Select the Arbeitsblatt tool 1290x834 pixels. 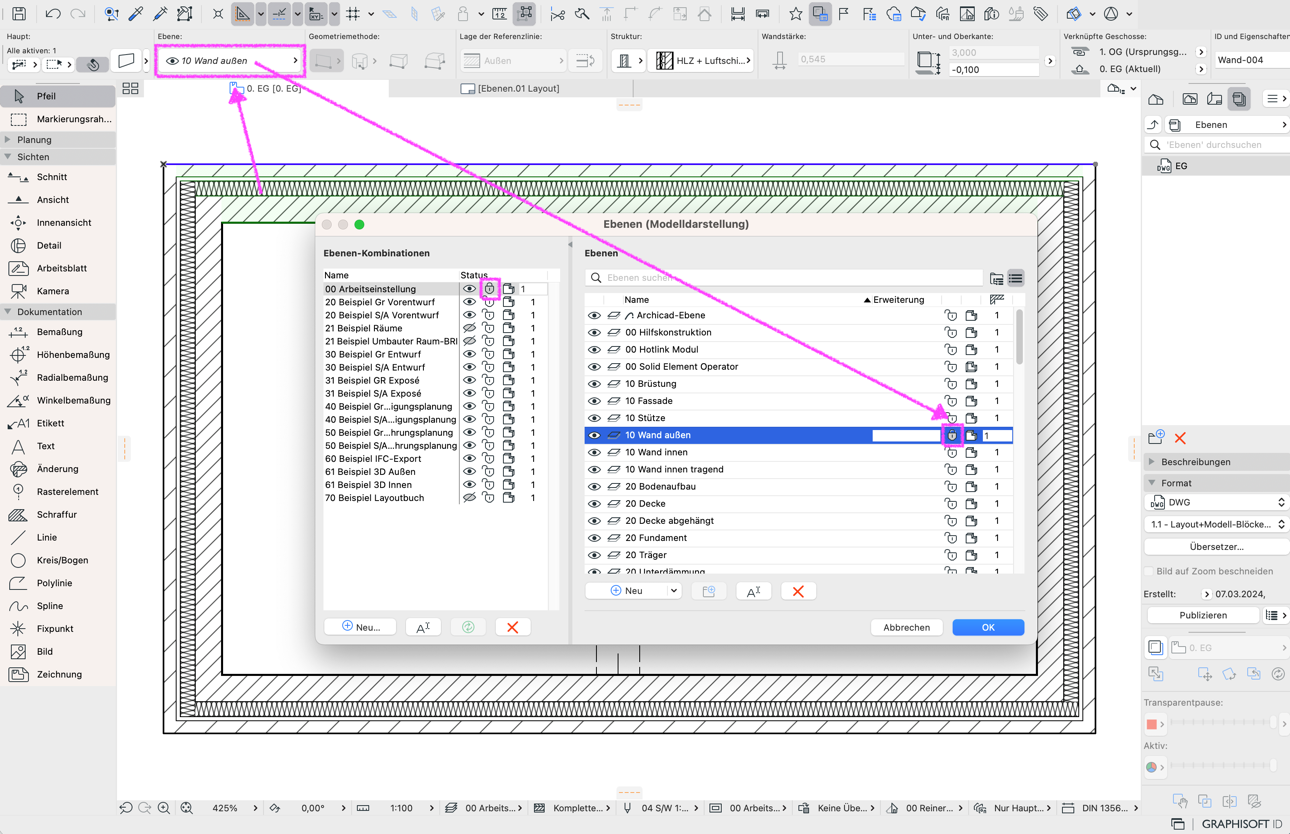(x=58, y=268)
